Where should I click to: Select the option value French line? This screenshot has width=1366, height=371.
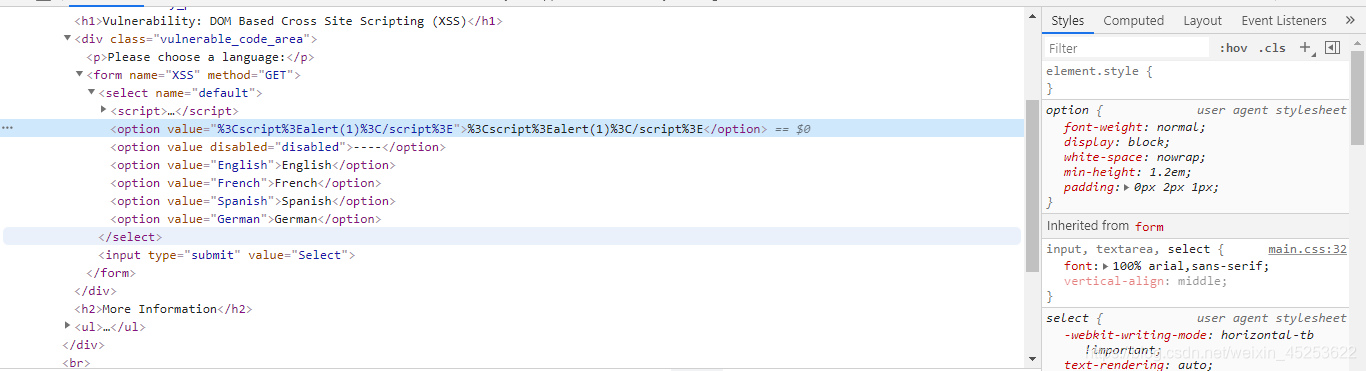point(246,183)
